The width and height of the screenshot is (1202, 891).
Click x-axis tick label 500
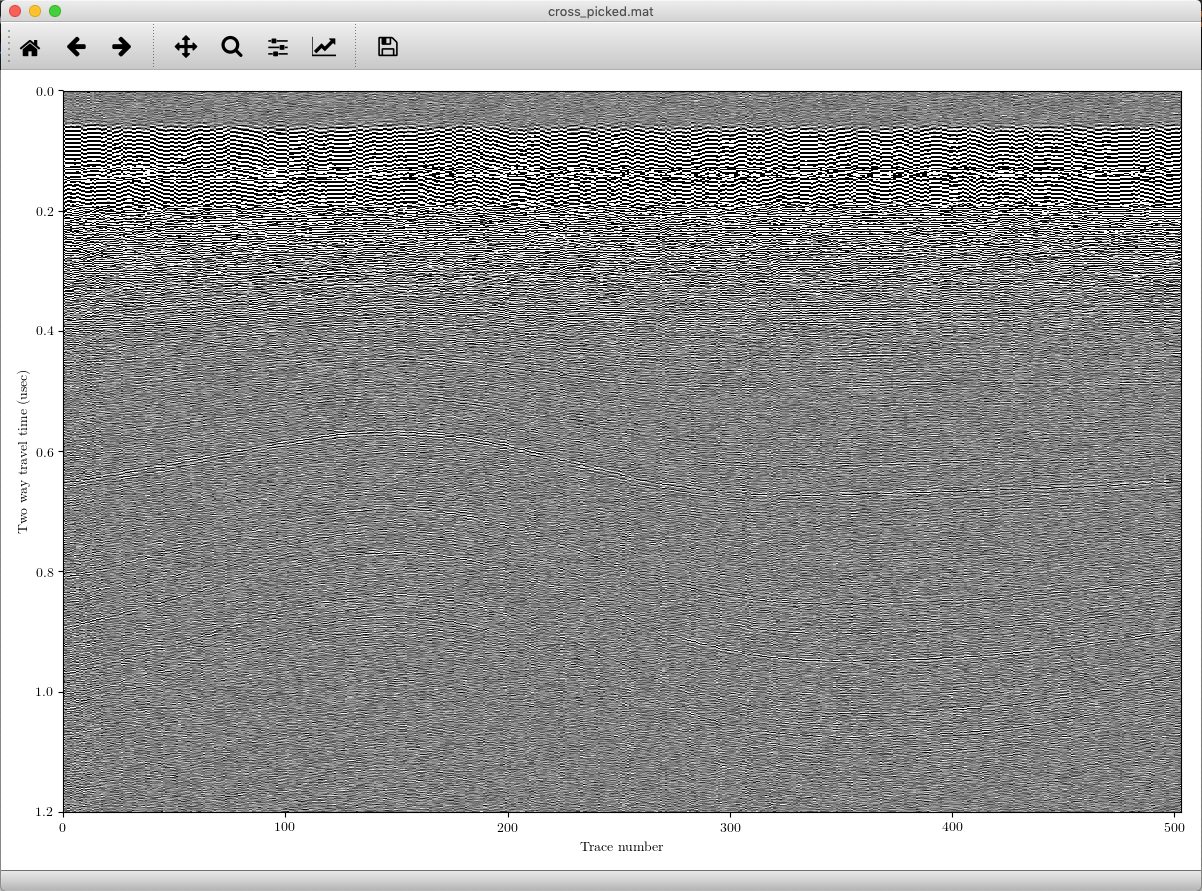pyautogui.click(x=1175, y=827)
